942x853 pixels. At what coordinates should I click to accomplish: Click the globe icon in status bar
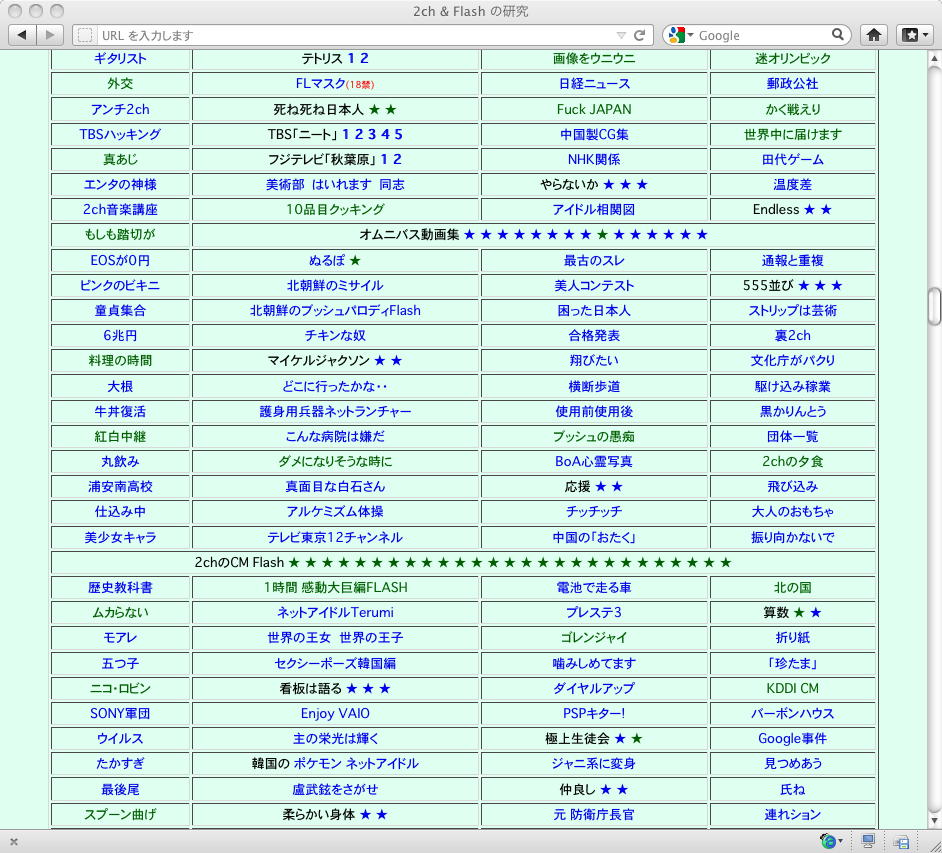coord(828,841)
